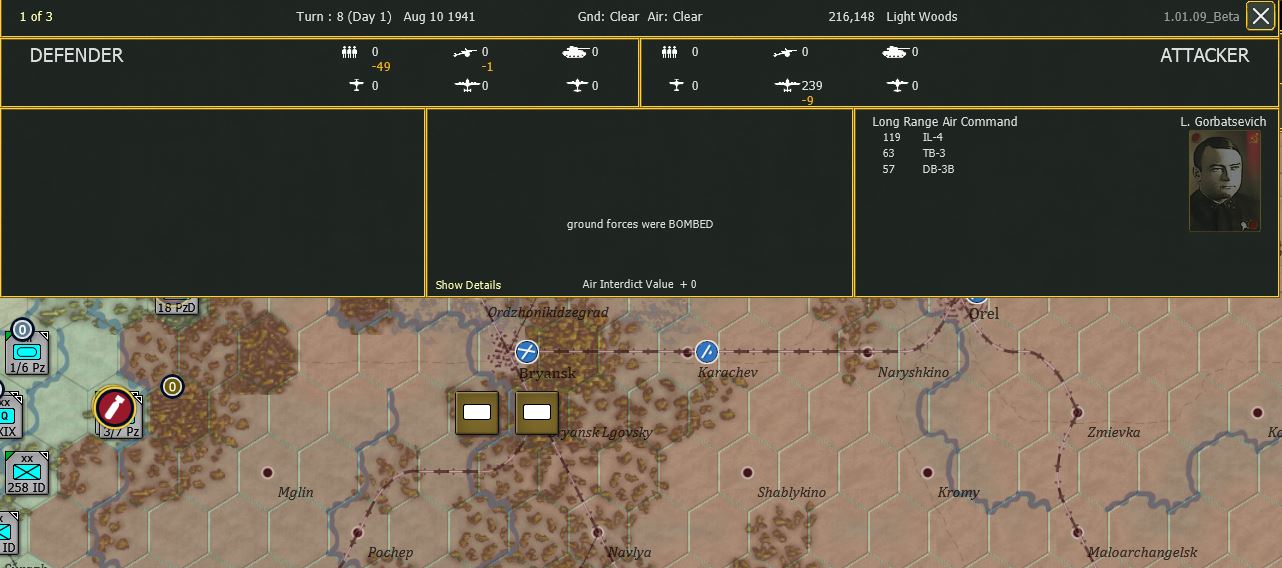Click 'ground forces were BOMBED' message
Image resolution: width=1282 pixels, height=568 pixels.
(640, 224)
